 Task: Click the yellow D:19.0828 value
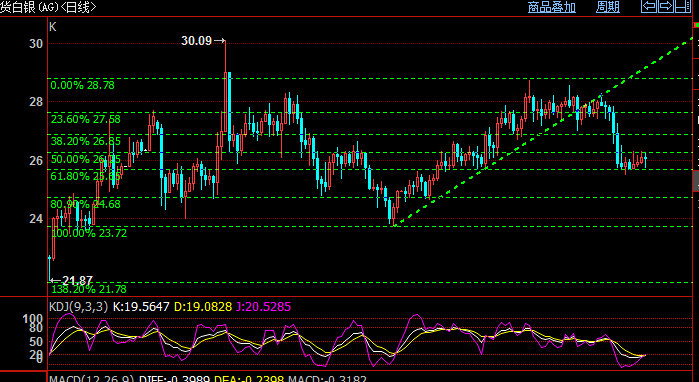(203, 307)
